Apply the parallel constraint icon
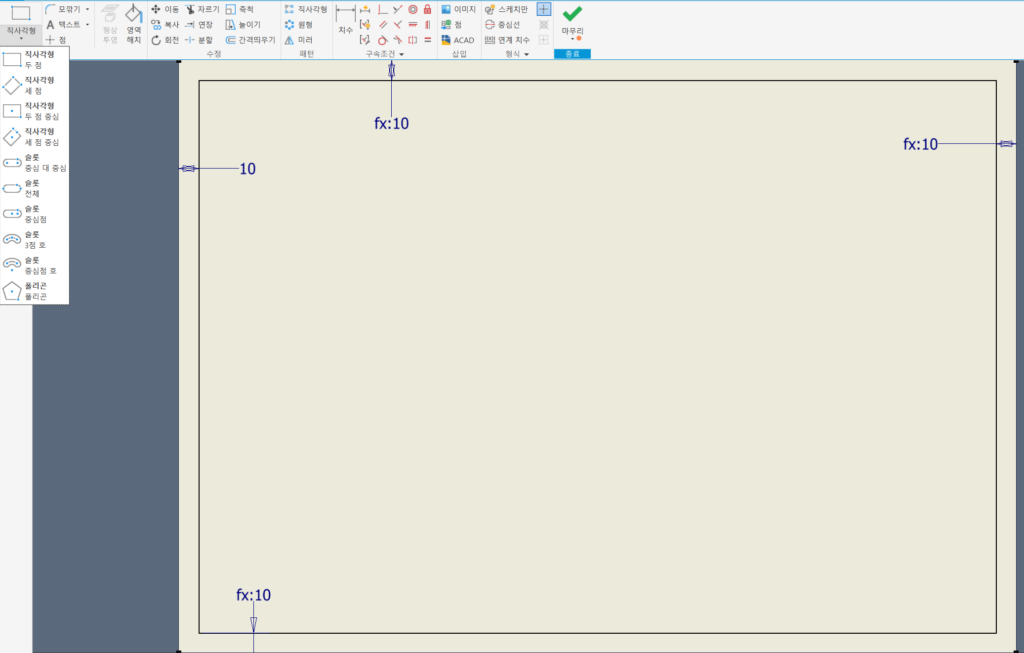The height and width of the screenshot is (653, 1024). pos(383,25)
